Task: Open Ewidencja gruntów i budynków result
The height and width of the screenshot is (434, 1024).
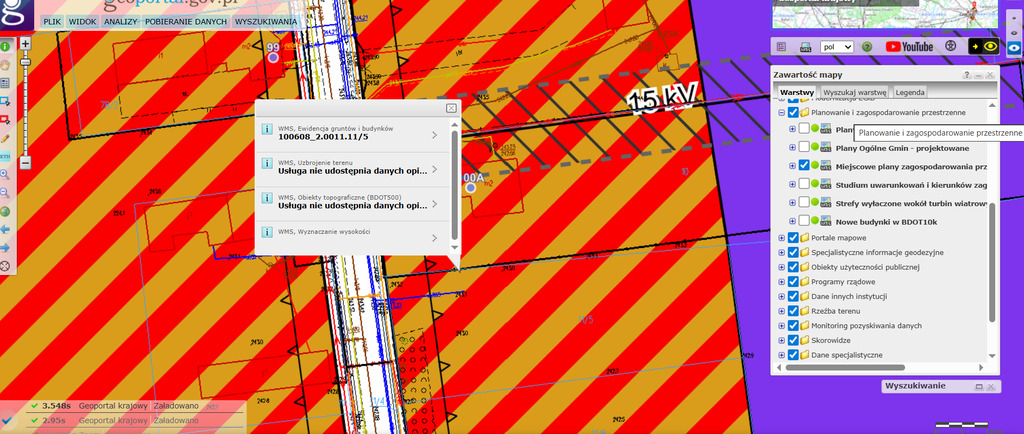Action: pos(350,133)
